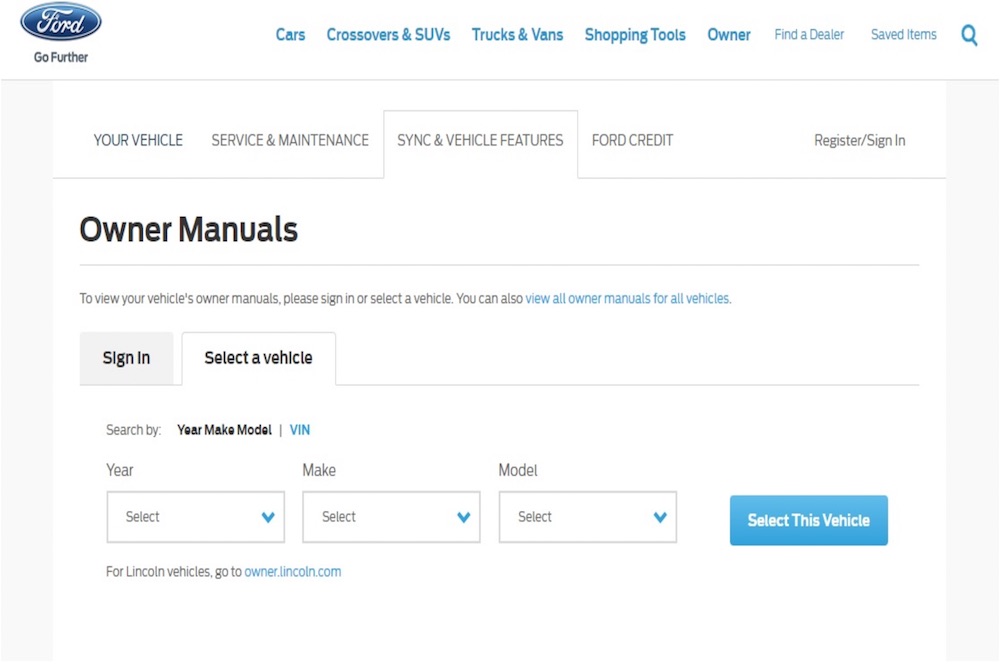Click the Model dropdown chevron arrow
This screenshot has height=667, width=1000.
coord(659,517)
